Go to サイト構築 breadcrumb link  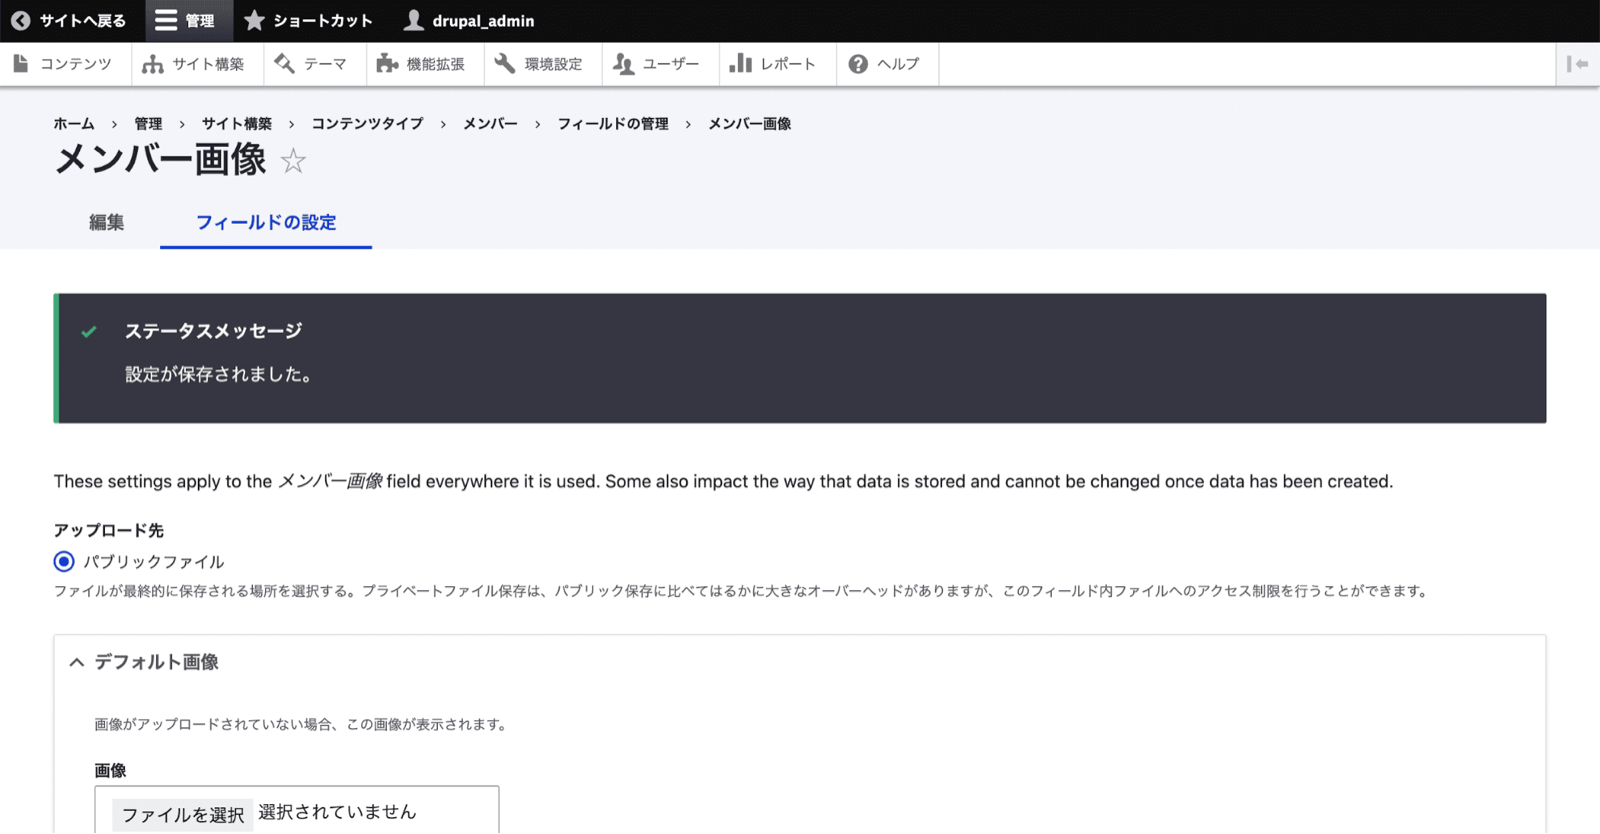pos(237,124)
